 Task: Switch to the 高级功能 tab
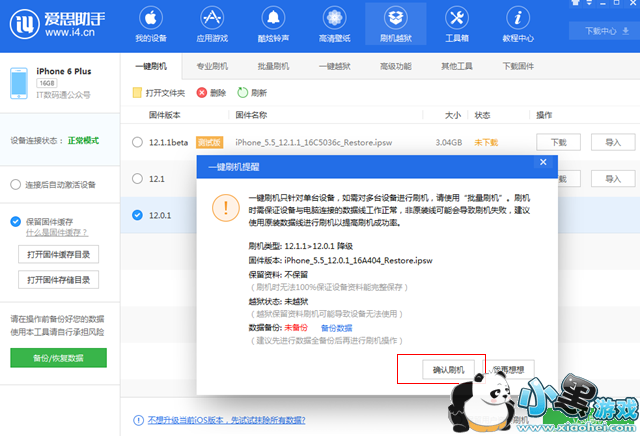(x=396, y=66)
